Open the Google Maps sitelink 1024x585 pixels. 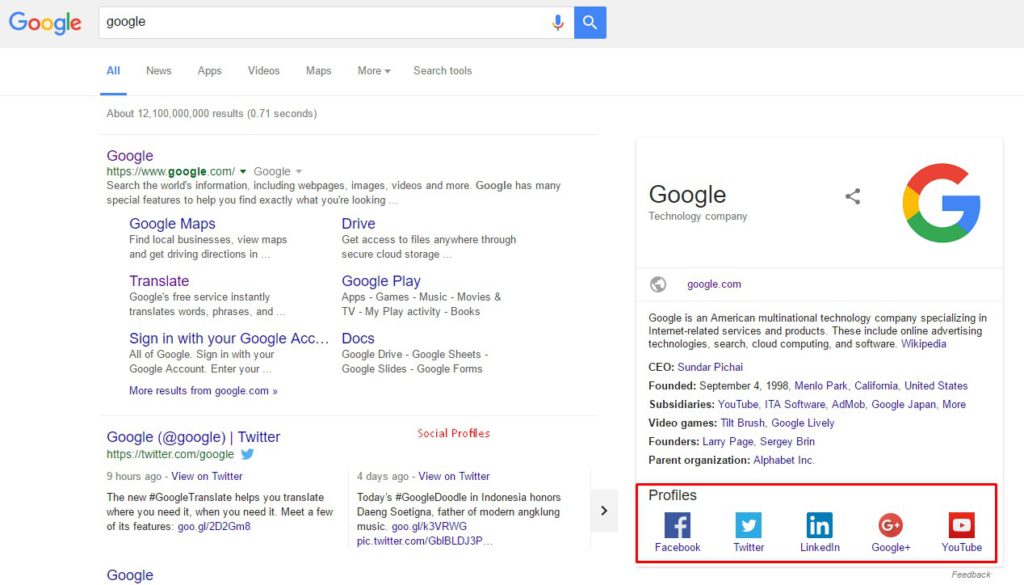(x=172, y=224)
